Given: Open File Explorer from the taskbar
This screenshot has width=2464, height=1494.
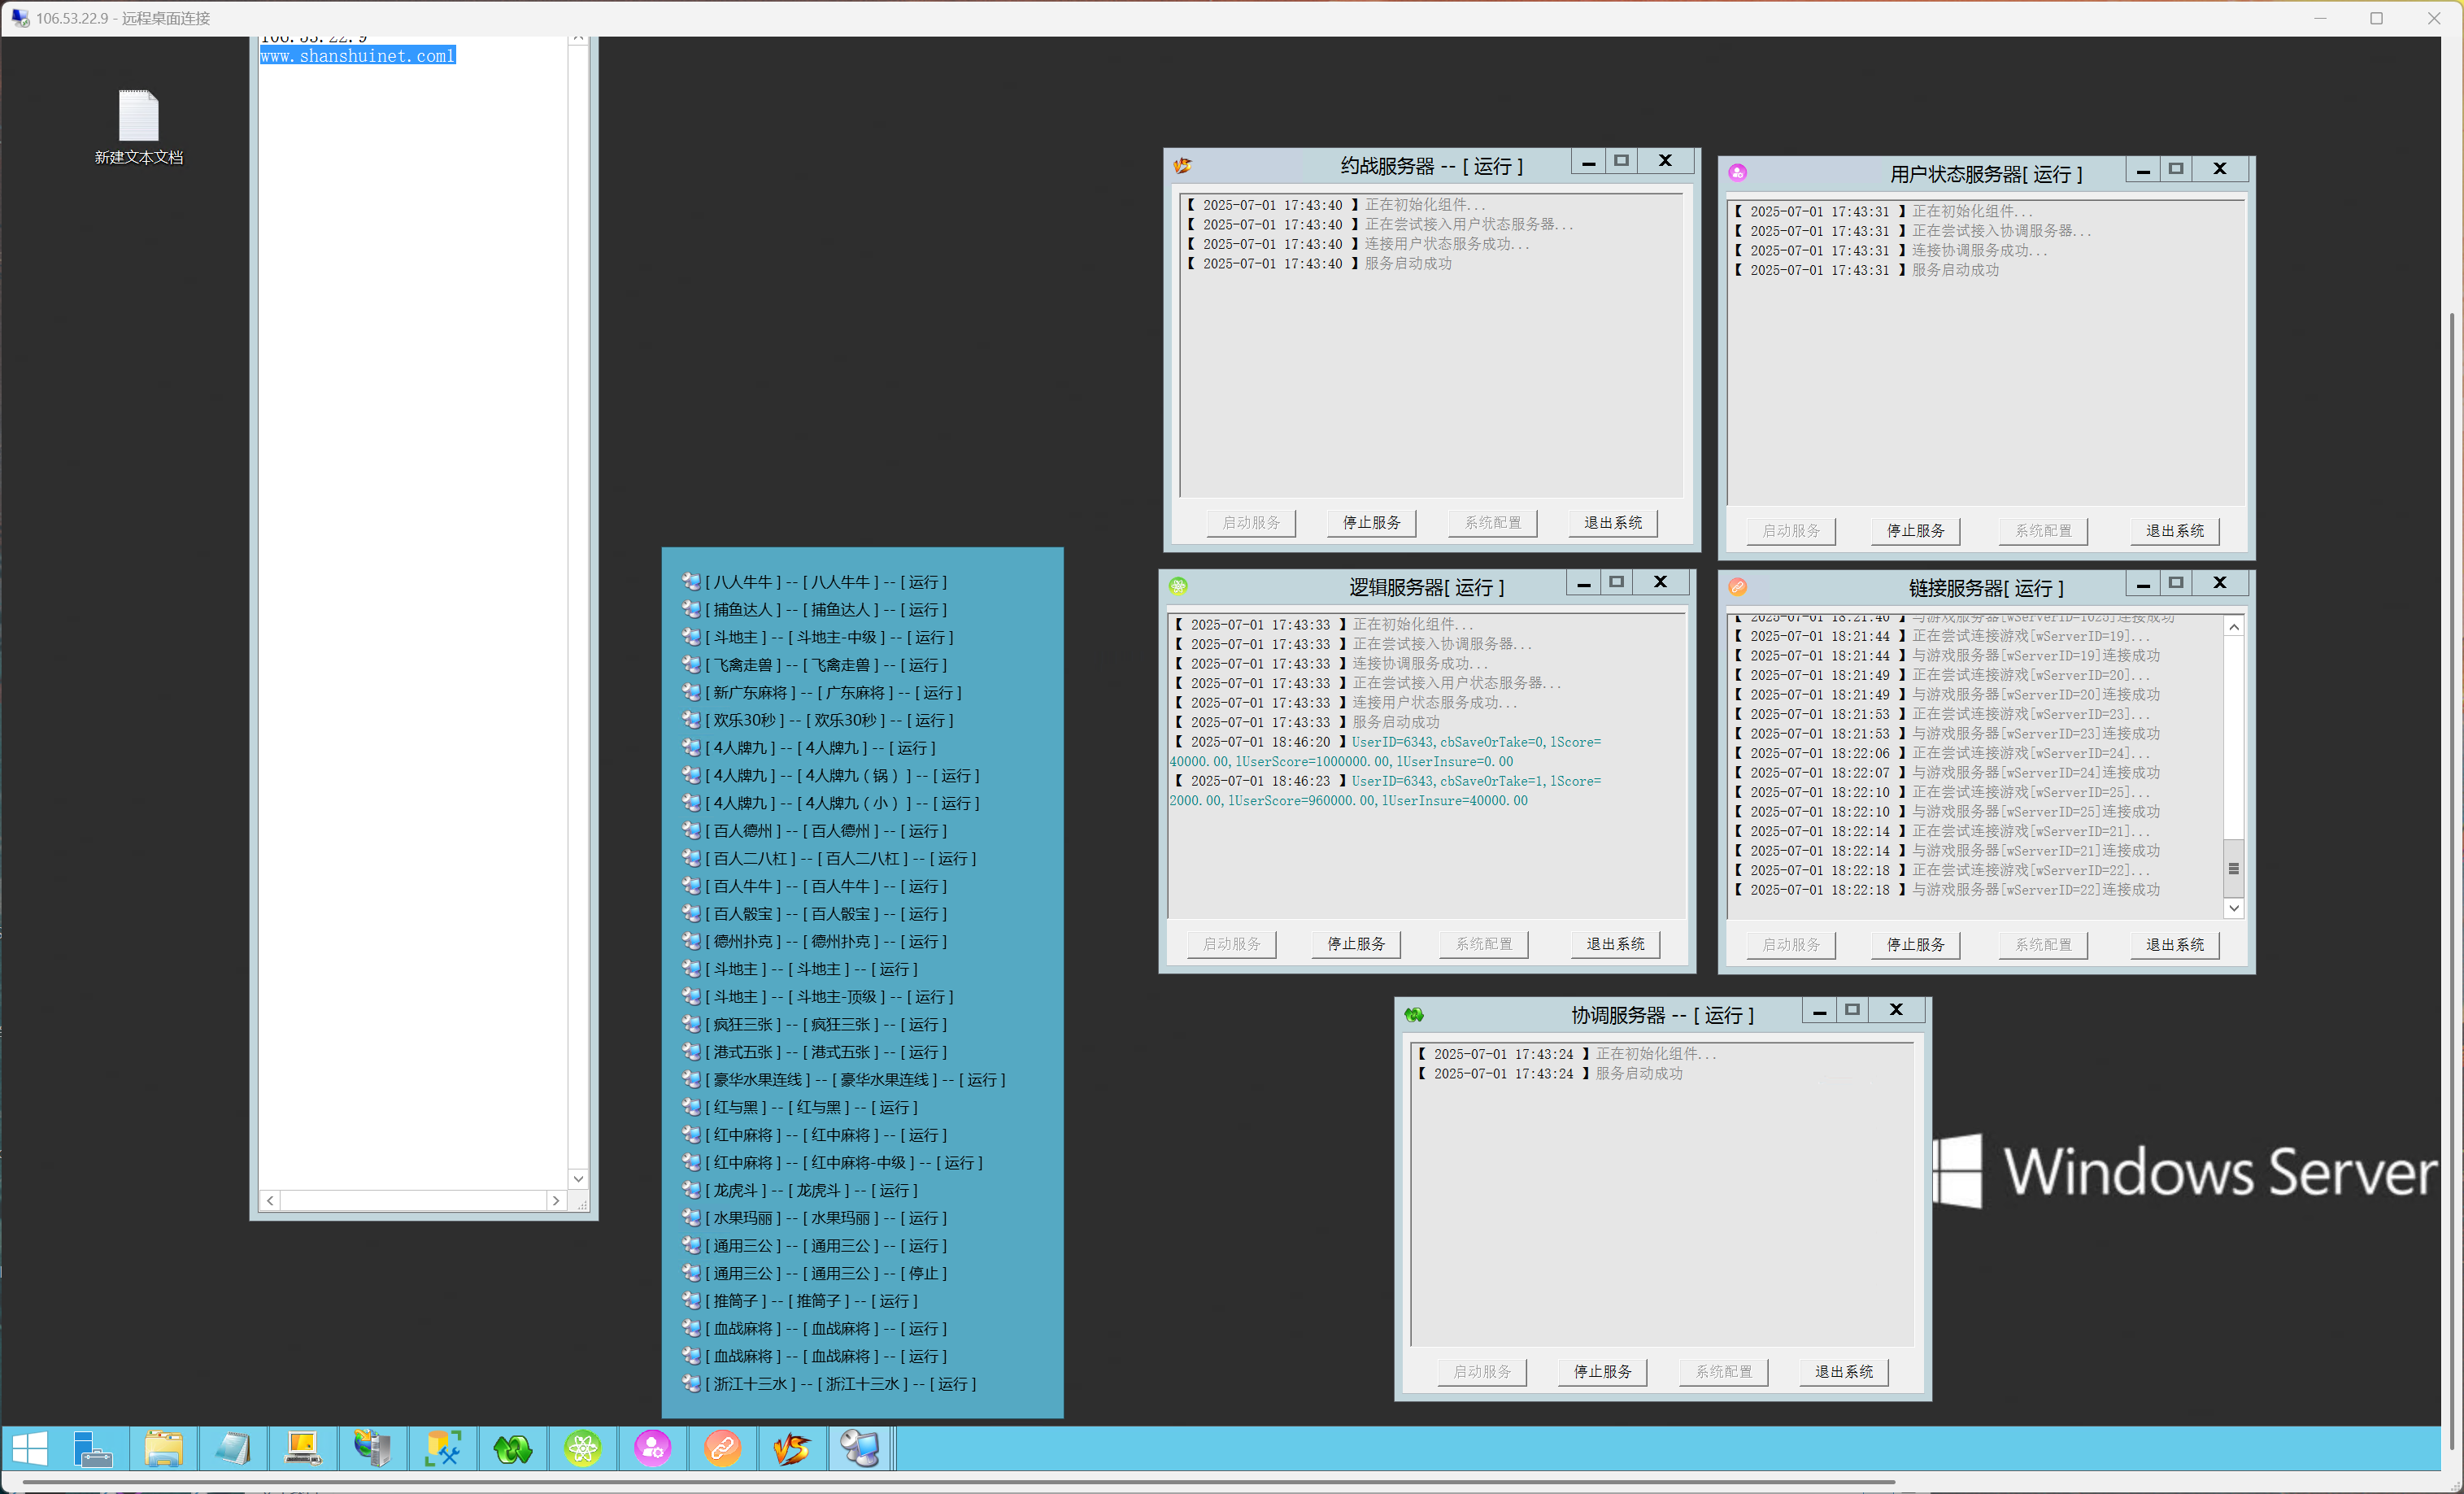Looking at the screenshot, I should pyautogui.click(x=163, y=1448).
